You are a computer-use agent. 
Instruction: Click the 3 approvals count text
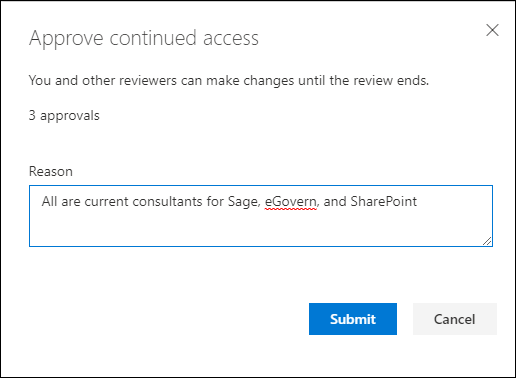point(64,116)
